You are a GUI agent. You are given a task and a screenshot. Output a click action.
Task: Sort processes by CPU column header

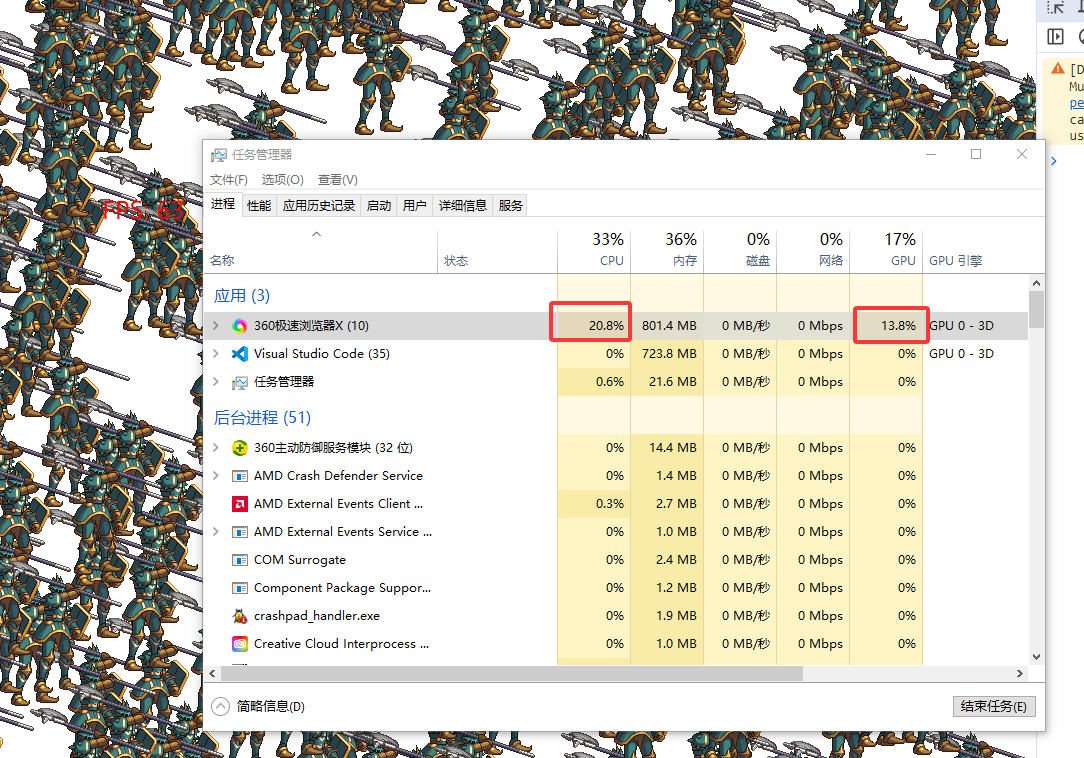coord(595,250)
